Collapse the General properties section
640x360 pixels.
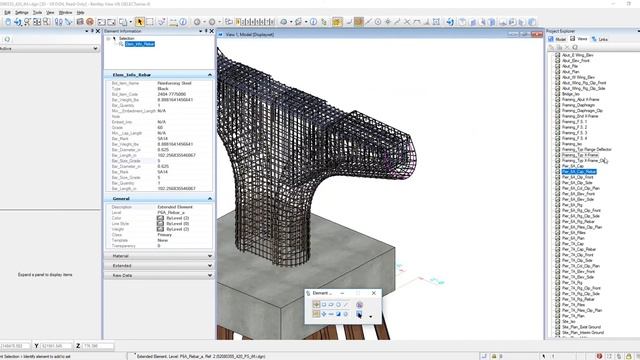[210, 199]
